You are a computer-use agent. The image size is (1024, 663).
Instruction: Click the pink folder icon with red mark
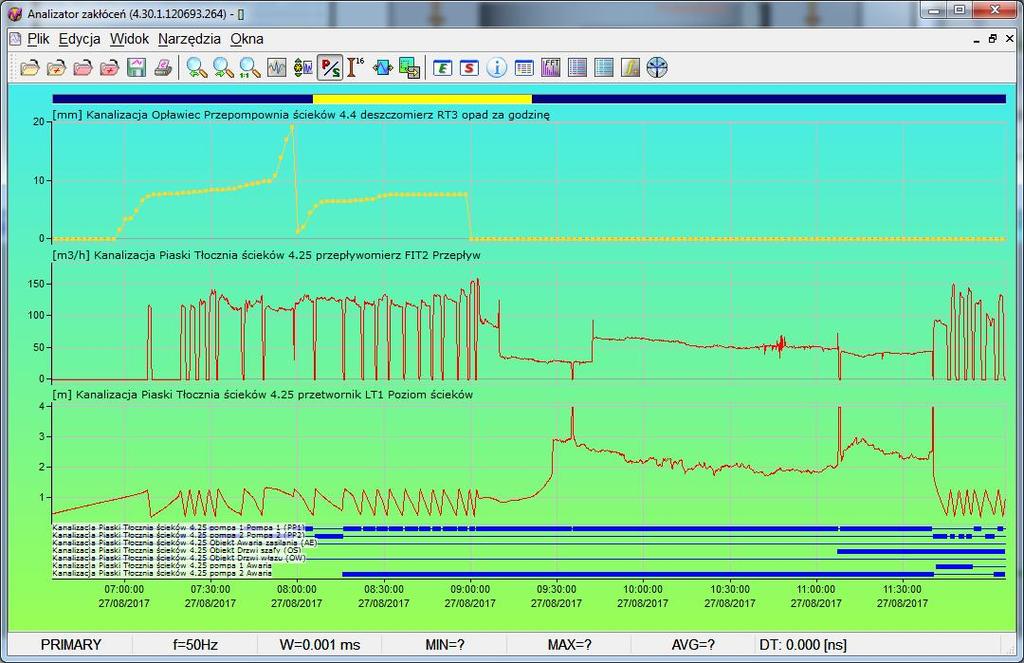[x=110, y=67]
